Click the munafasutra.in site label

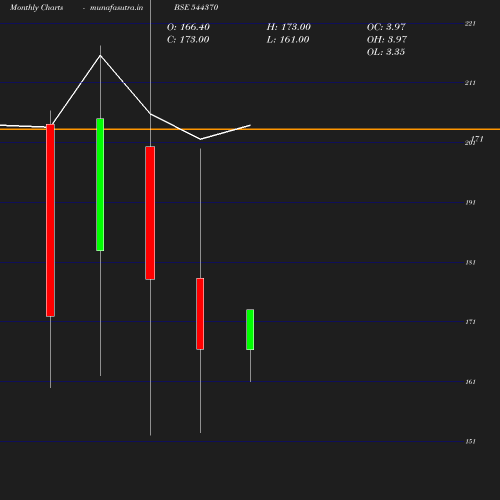pos(116,7)
